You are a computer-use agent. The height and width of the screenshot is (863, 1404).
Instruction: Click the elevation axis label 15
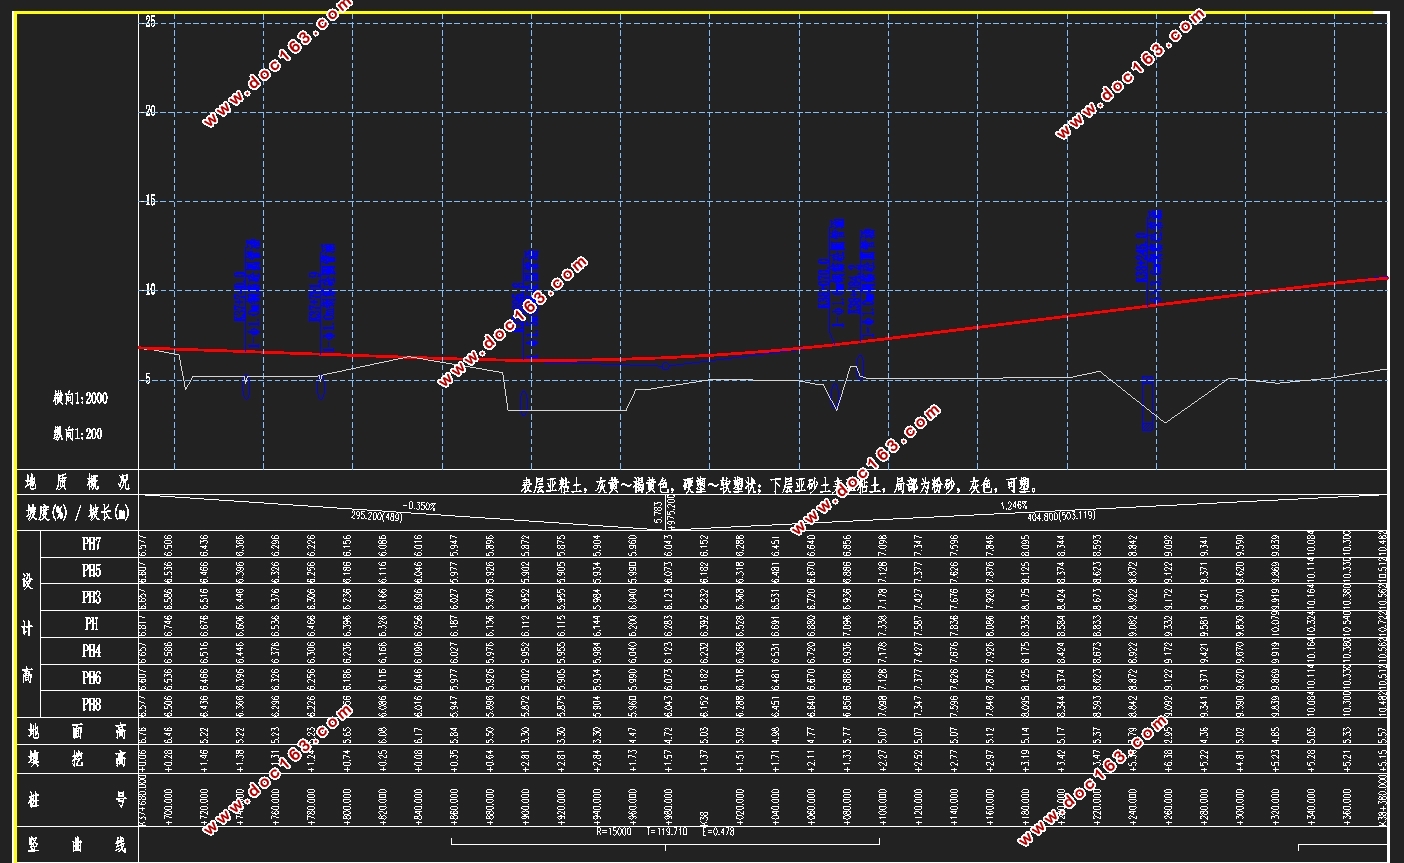[150, 201]
